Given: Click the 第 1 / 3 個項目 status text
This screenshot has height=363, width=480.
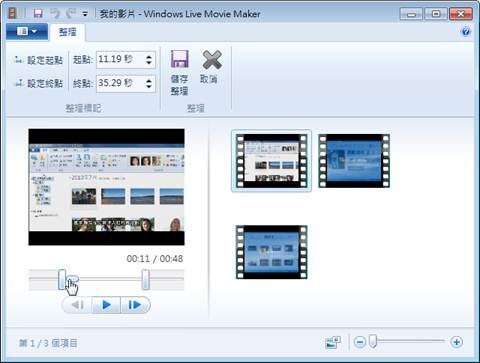Looking at the screenshot, I should tap(48, 343).
